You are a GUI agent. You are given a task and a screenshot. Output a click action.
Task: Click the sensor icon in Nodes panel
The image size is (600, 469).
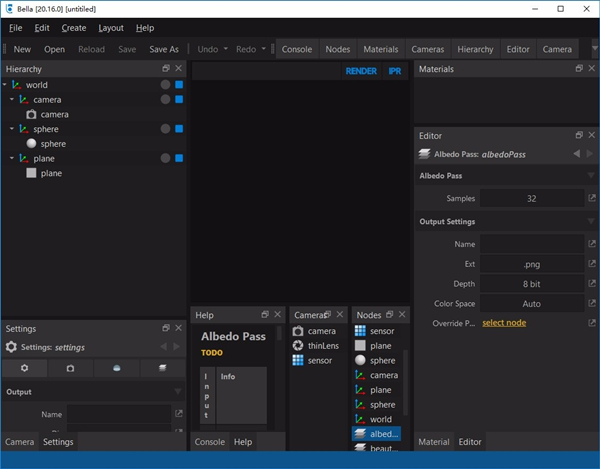pos(360,331)
